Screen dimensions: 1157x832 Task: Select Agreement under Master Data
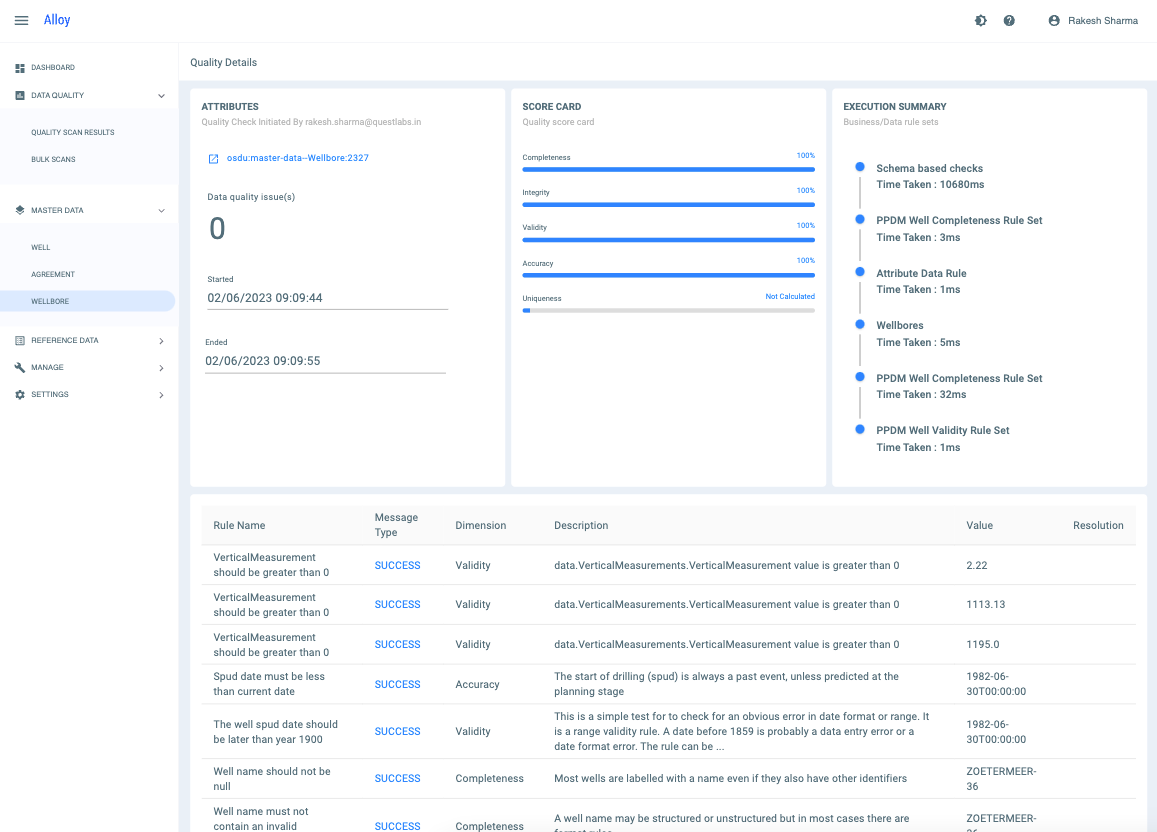53,274
